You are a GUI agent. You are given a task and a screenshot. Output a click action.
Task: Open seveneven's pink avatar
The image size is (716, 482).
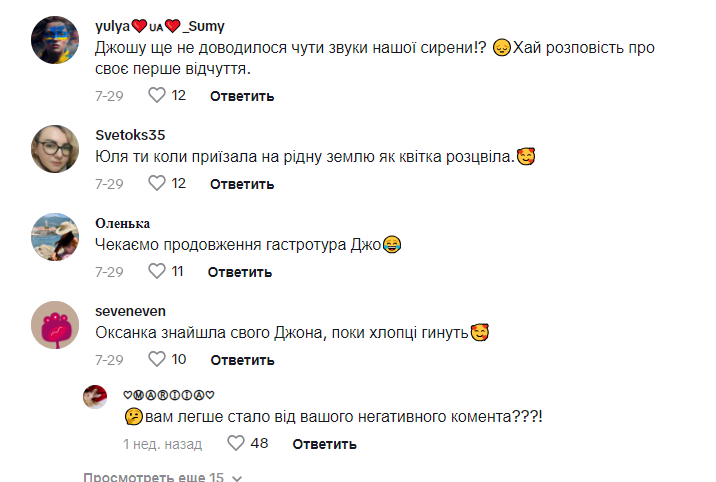tap(55, 325)
